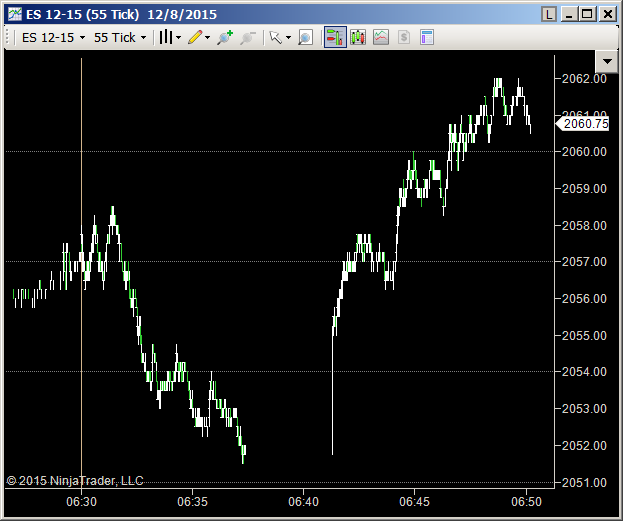This screenshot has height=521, width=623.
Task: Select the arrow cursor tool
Action: pos(275,37)
